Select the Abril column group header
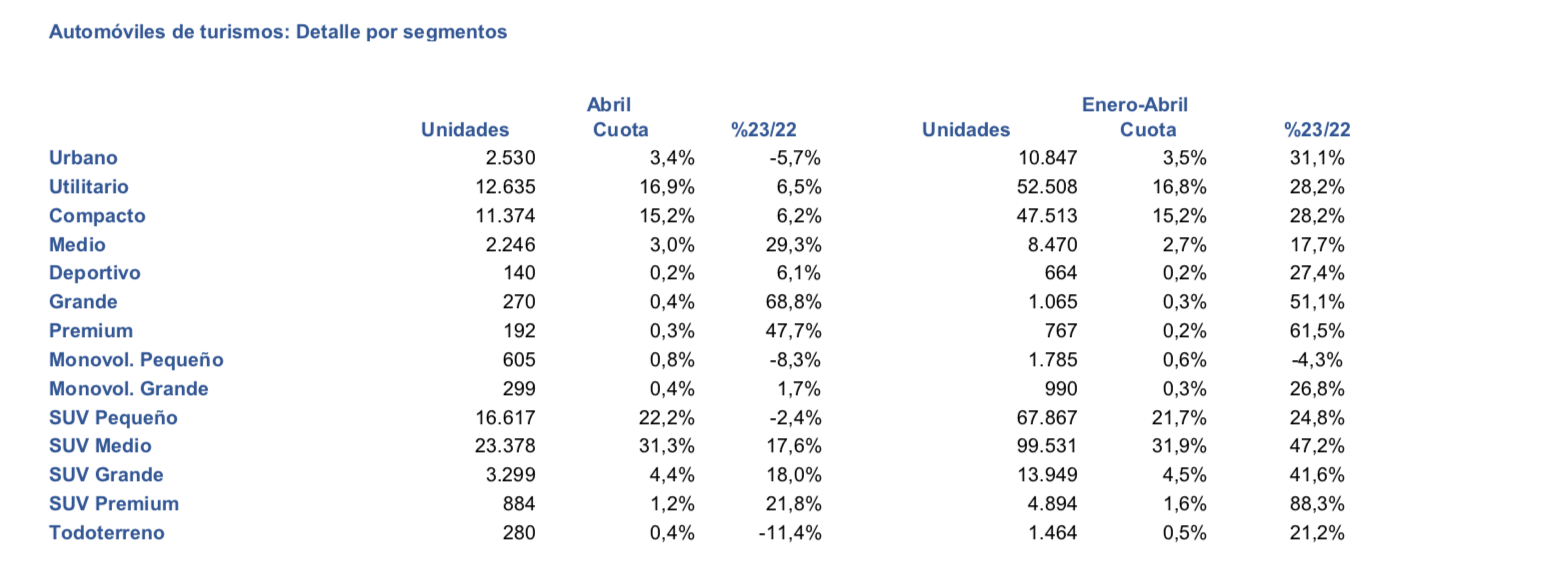 pos(608,104)
